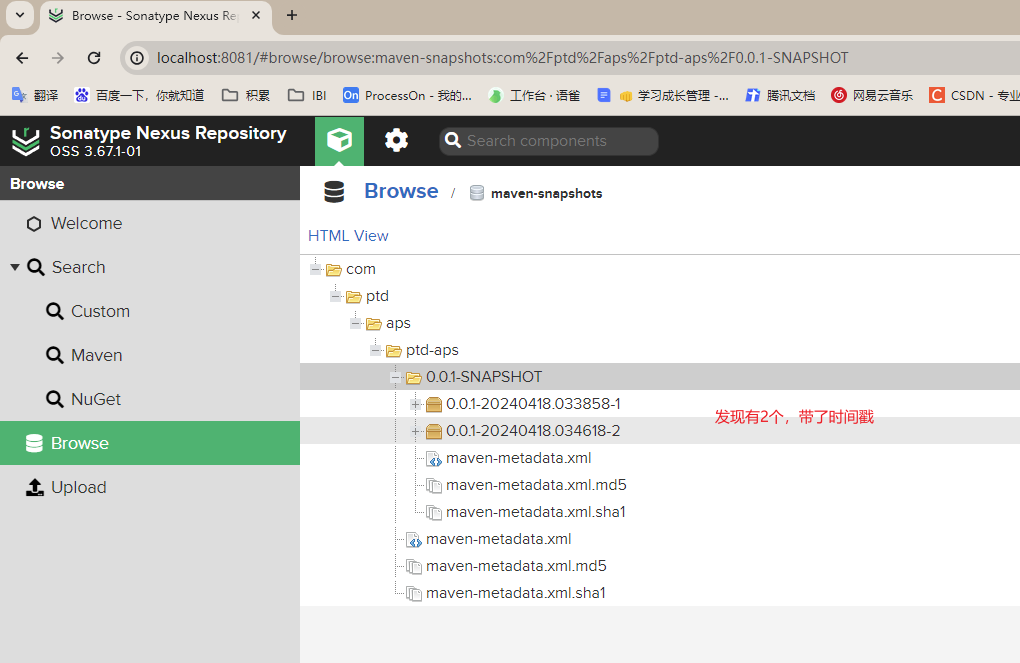Select the Browse sidebar item
Screen dimensions: 1020x663
point(150,443)
